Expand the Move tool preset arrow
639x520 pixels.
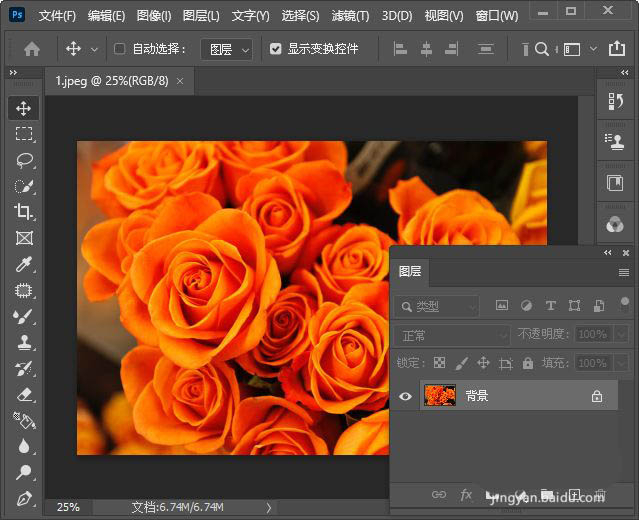(x=94, y=50)
